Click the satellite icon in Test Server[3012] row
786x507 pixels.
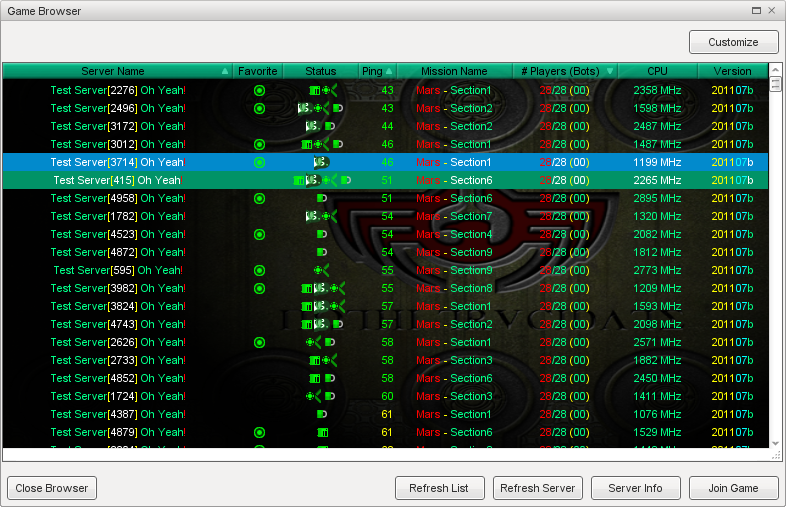pos(321,144)
